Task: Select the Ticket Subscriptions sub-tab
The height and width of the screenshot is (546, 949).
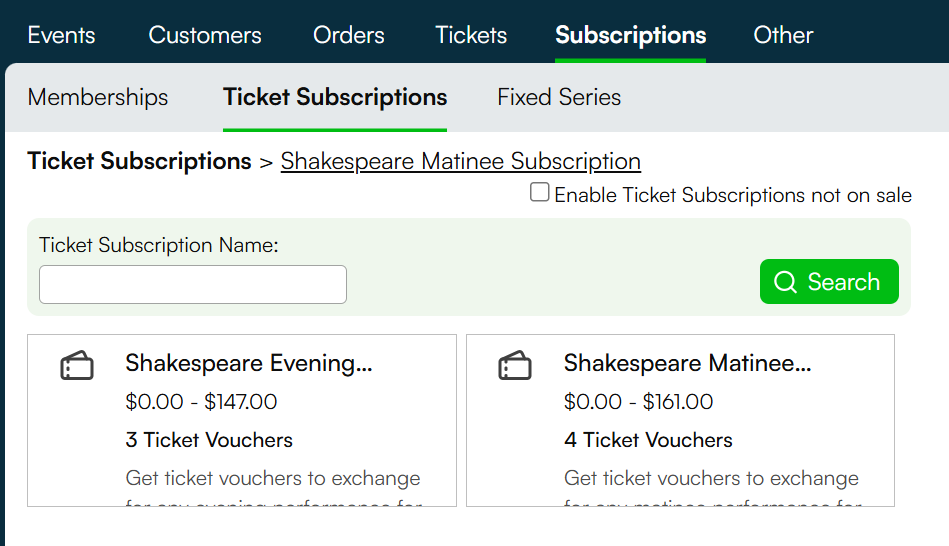Action: pyautogui.click(x=335, y=97)
